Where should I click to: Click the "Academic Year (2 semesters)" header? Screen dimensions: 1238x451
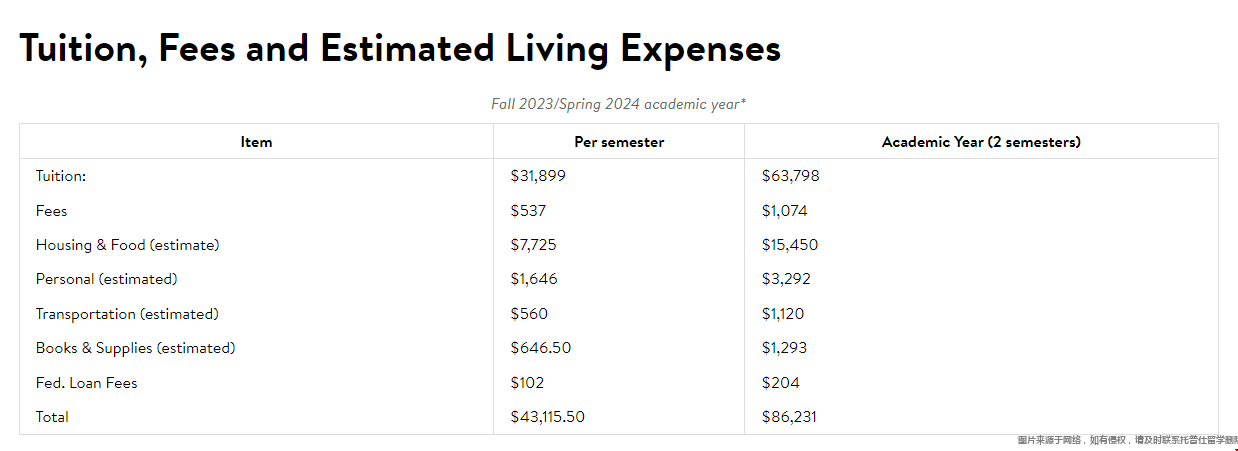[981, 142]
